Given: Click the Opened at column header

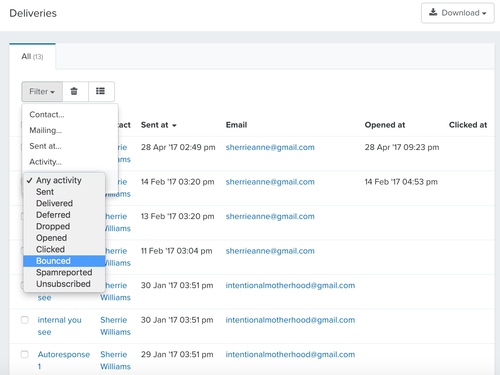Looking at the screenshot, I should coord(385,125).
